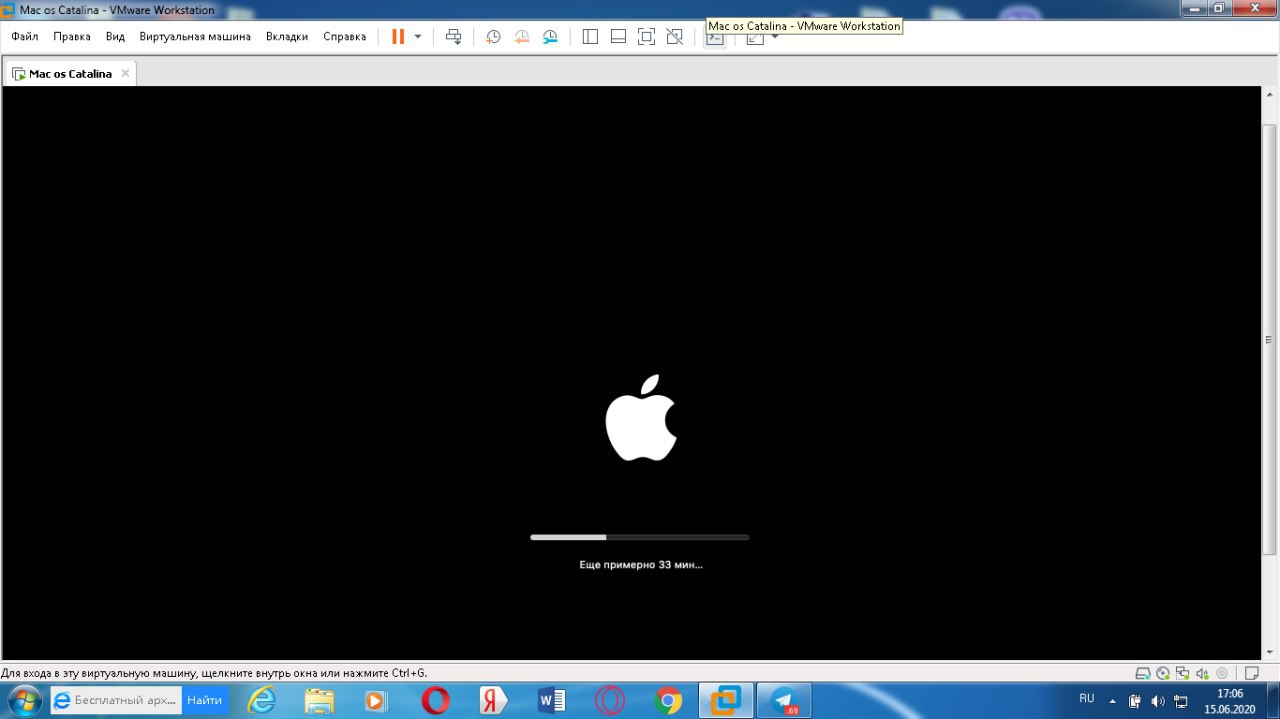Click the clock showing 17:06
Viewport: 1280px width, 719px height.
point(1229,693)
